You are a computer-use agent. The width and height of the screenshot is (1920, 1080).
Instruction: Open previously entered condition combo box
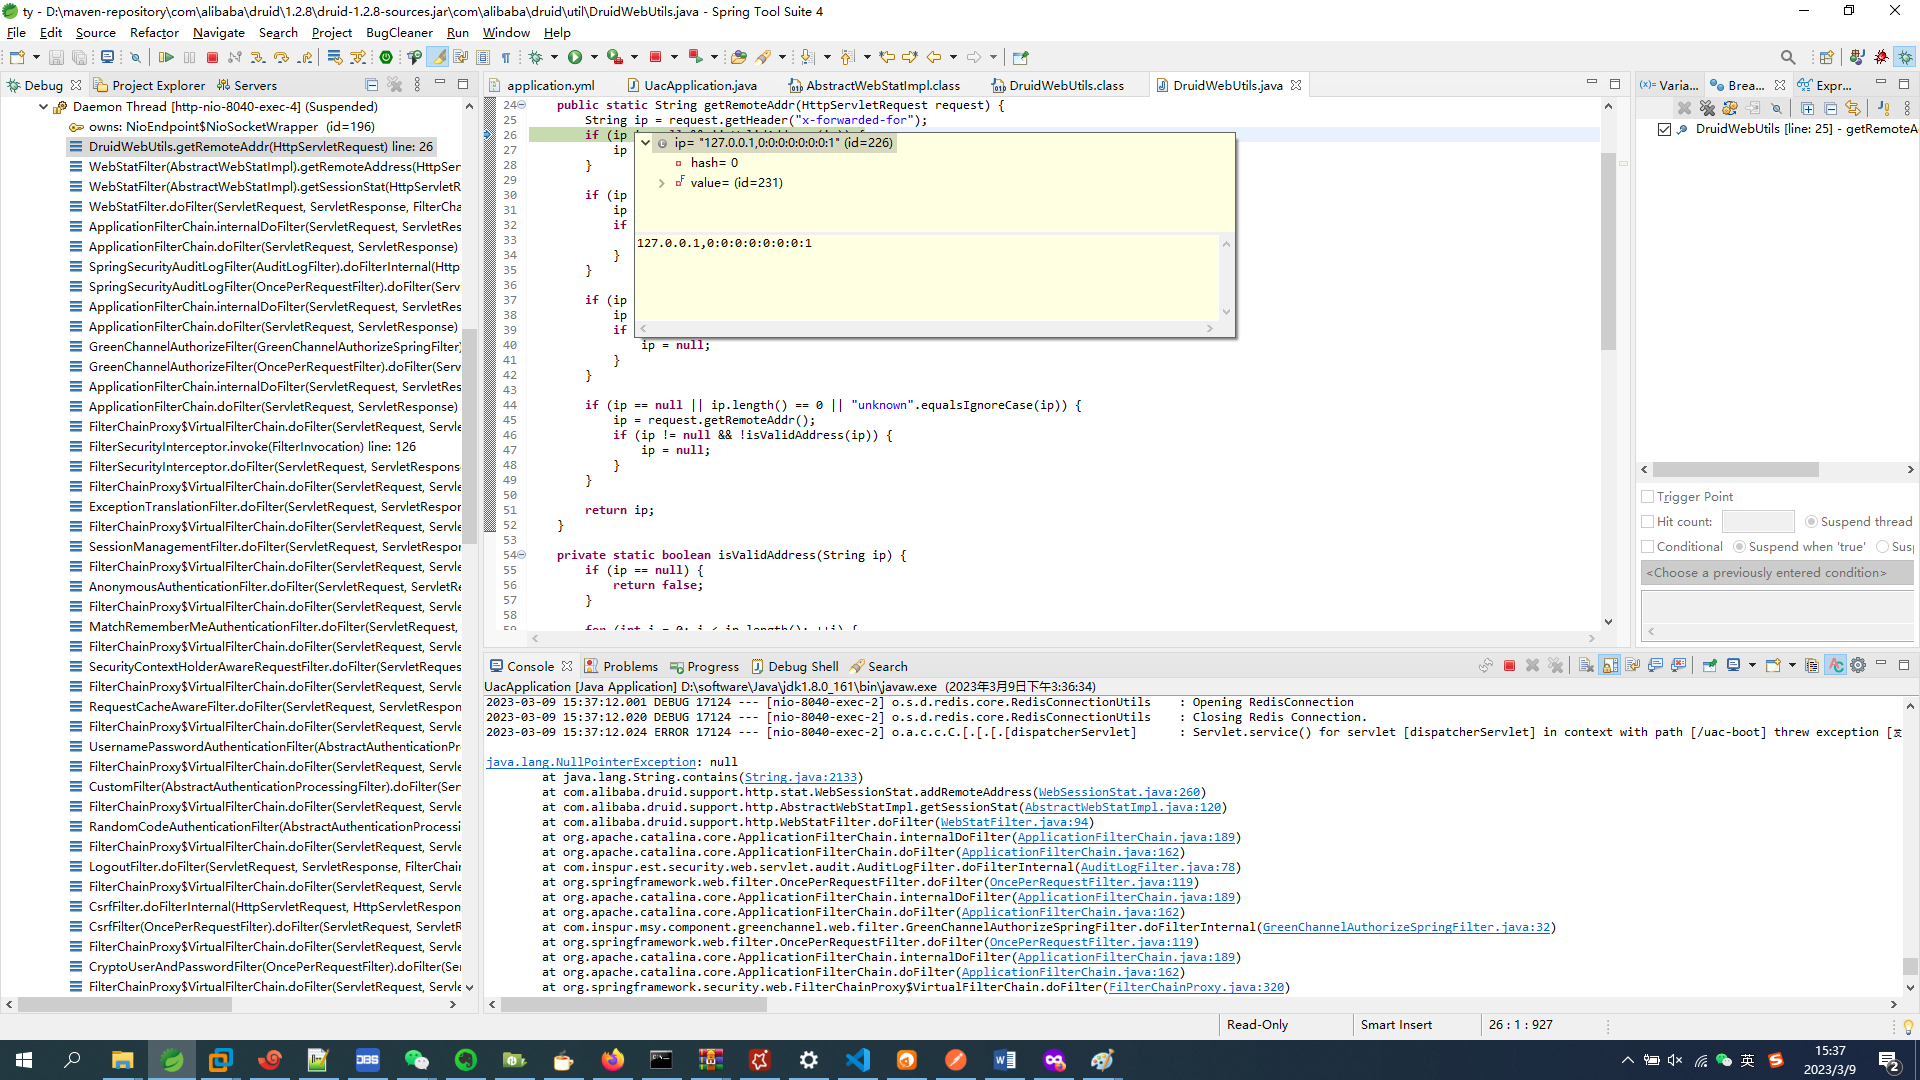tap(1777, 573)
